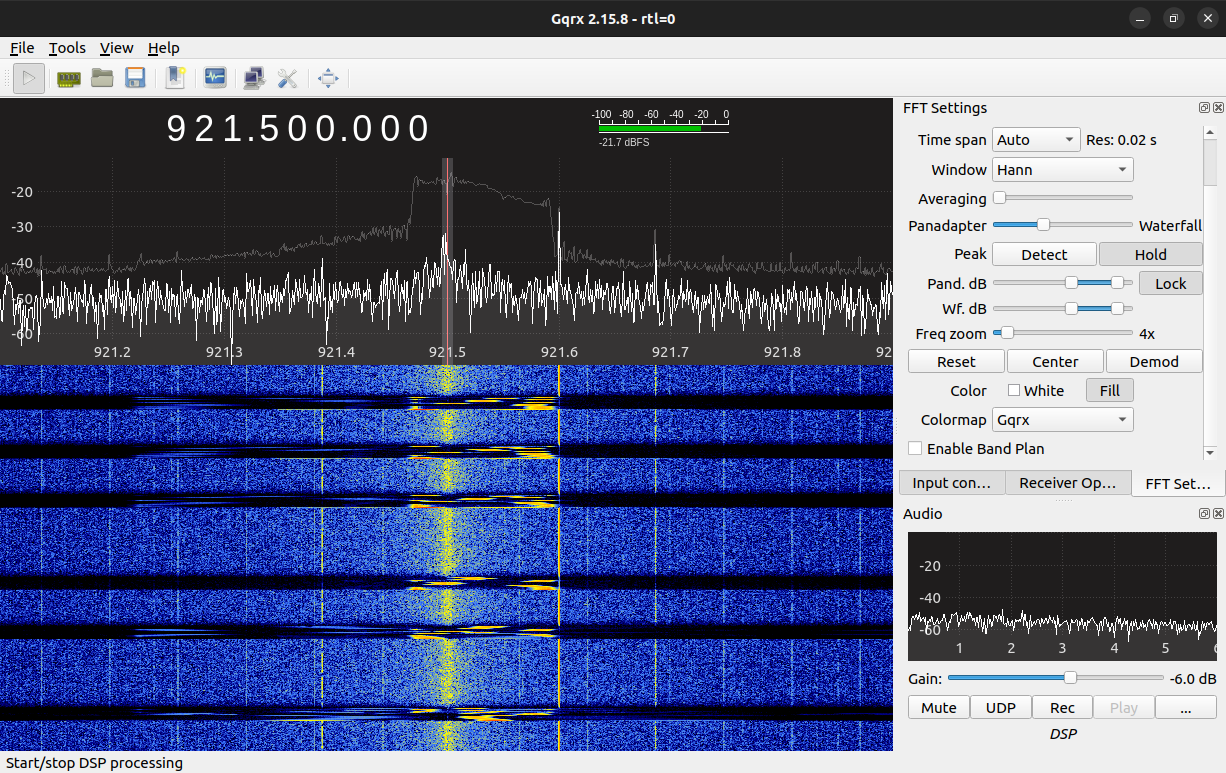Click the -21.7 dBFS level readout
This screenshot has height=773, width=1226.
pos(623,143)
